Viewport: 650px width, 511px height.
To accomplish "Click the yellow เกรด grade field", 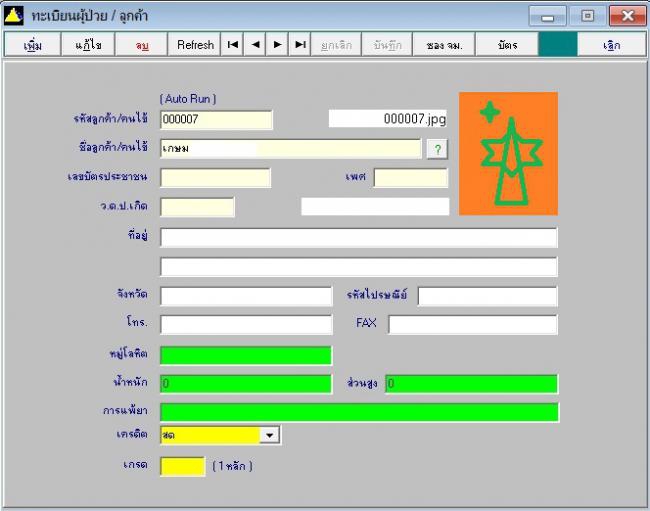I will click(183, 467).
